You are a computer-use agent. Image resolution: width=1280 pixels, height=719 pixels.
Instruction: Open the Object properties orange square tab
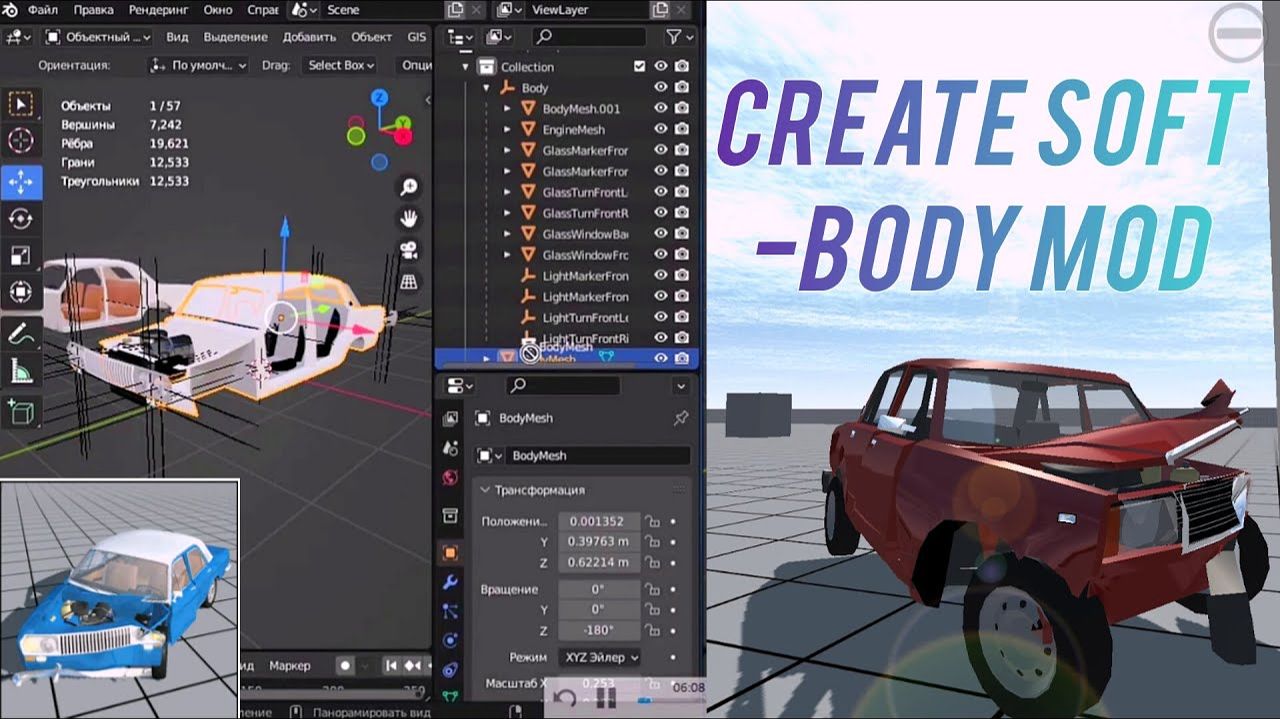[x=450, y=552]
